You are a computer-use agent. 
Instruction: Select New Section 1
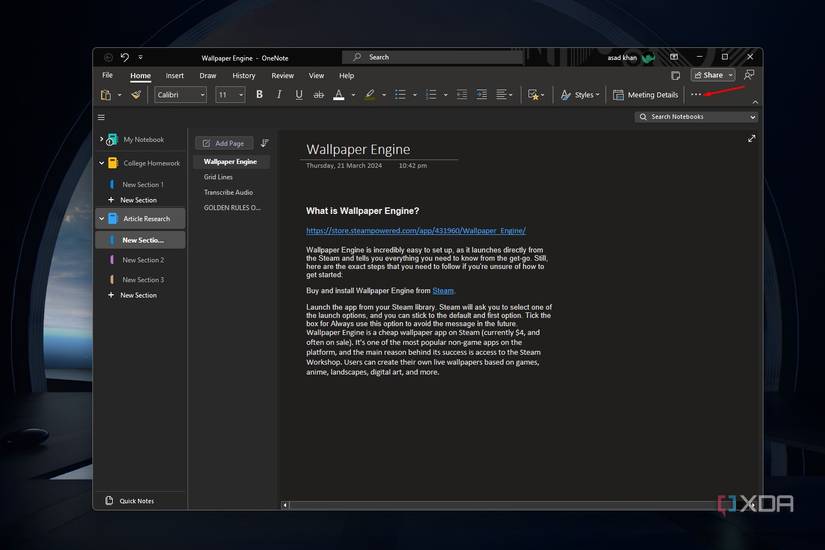pos(143,184)
